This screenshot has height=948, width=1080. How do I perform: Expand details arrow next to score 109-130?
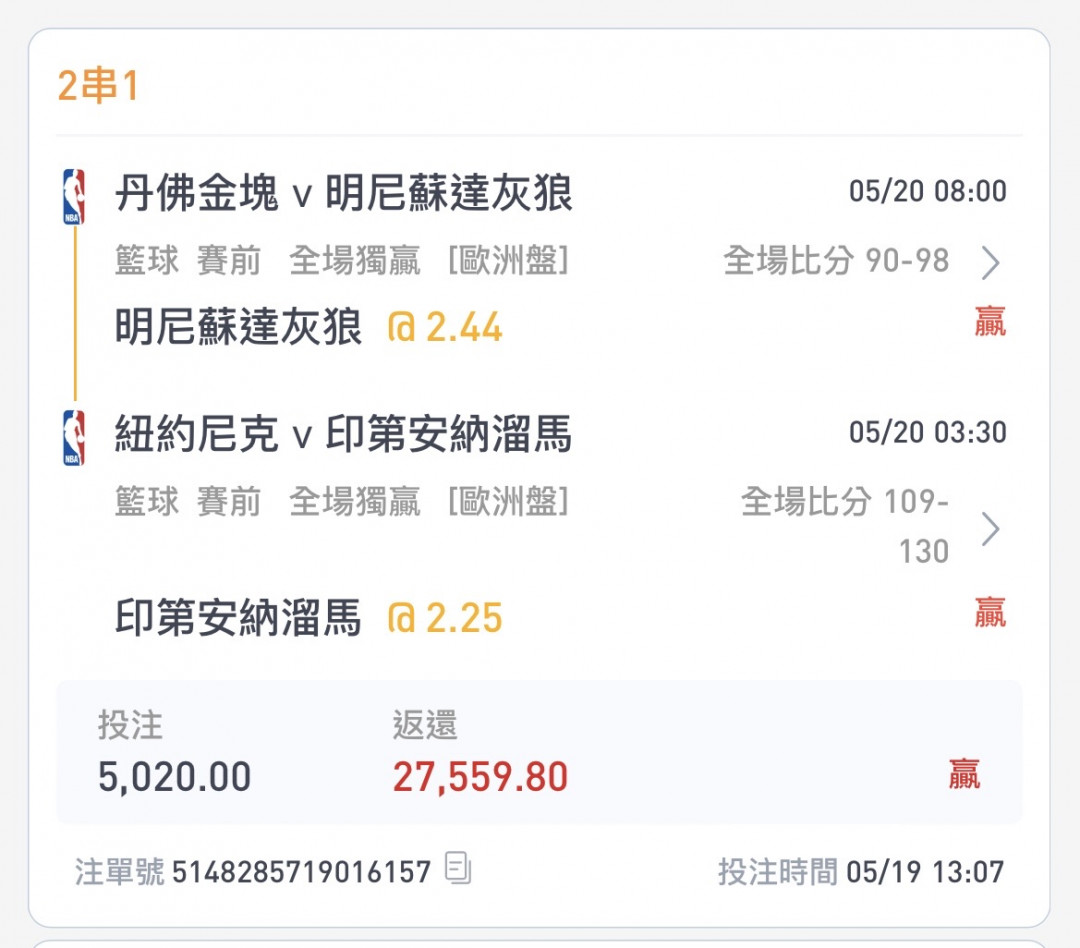click(990, 529)
